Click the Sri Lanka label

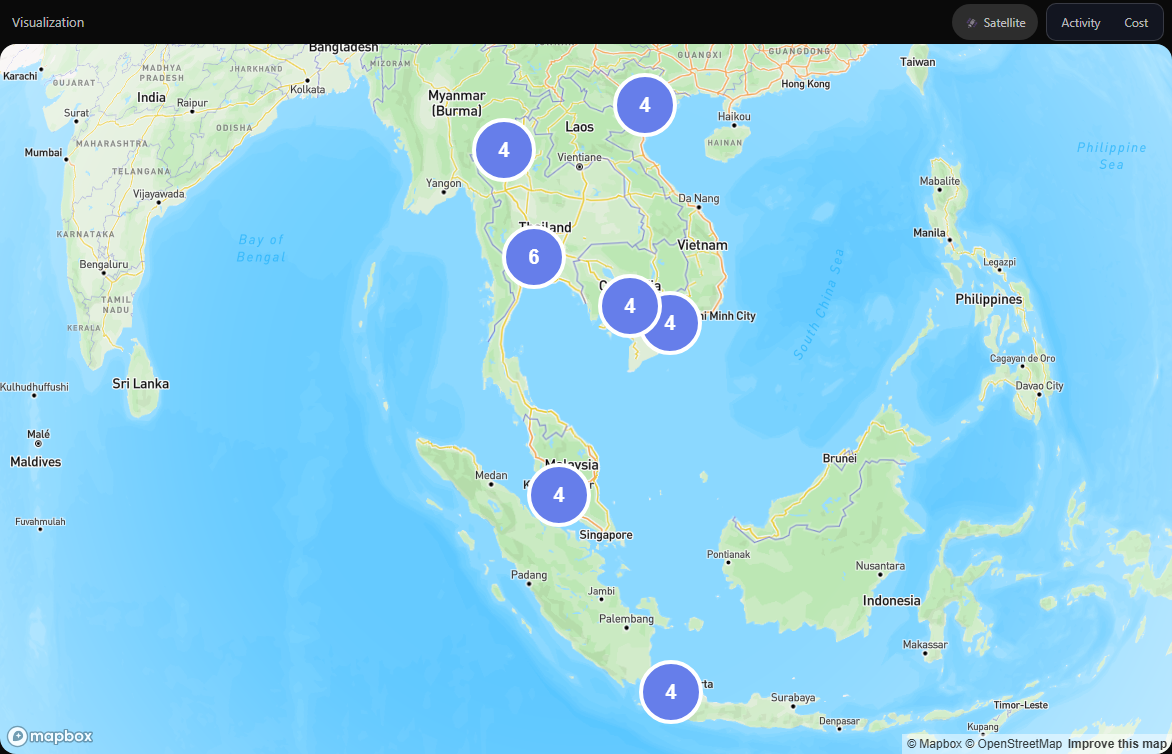pyautogui.click(x=141, y=384)
